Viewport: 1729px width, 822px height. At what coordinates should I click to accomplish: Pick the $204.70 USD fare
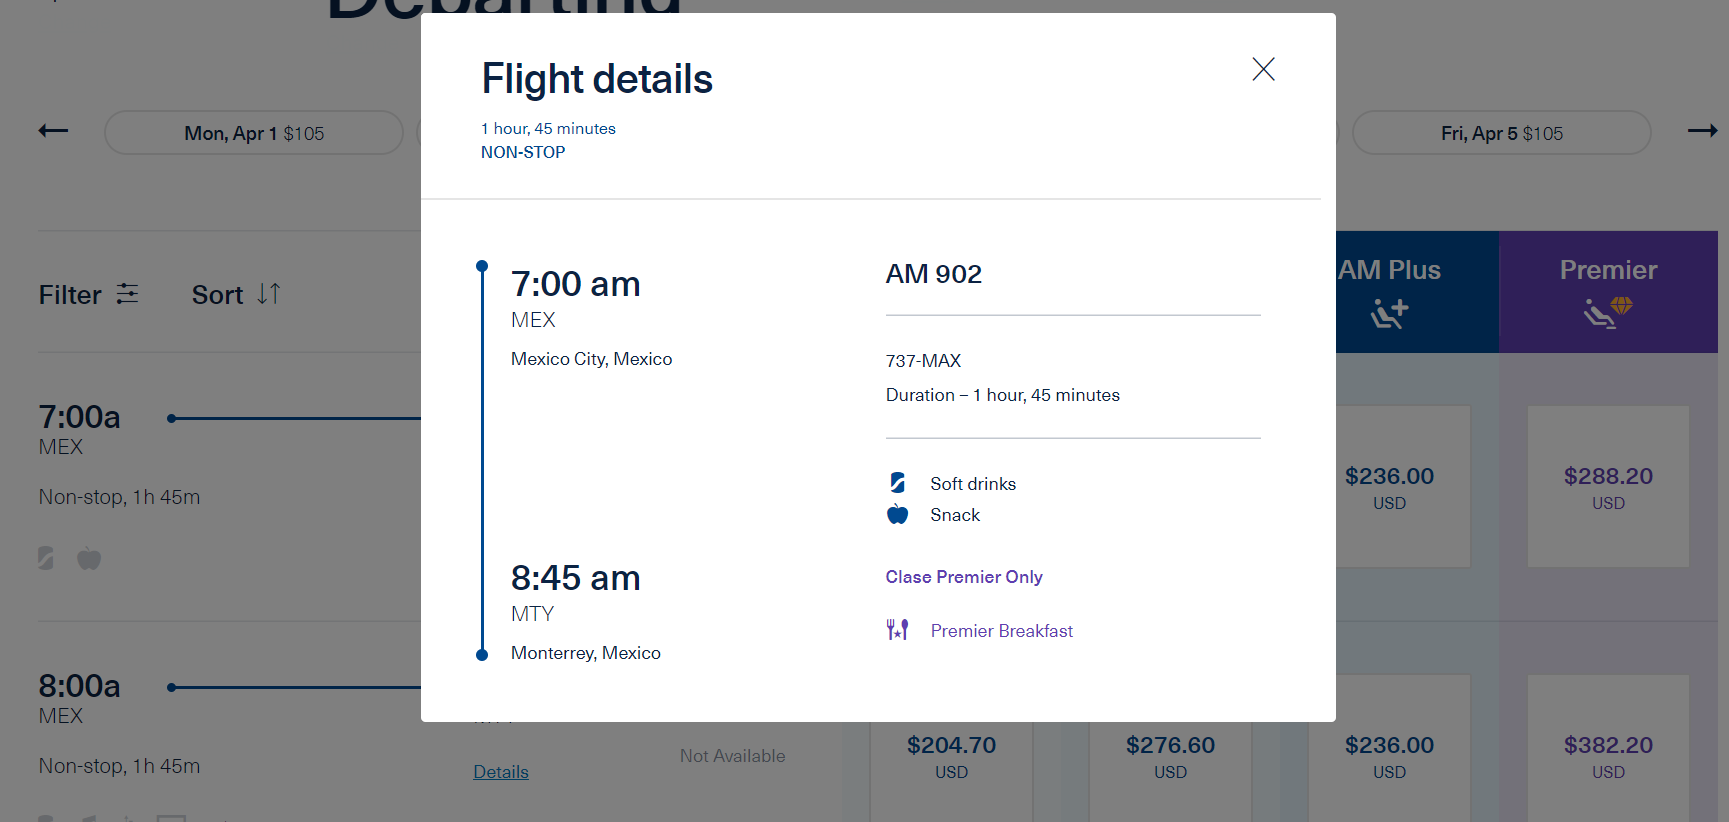(951, 756)
